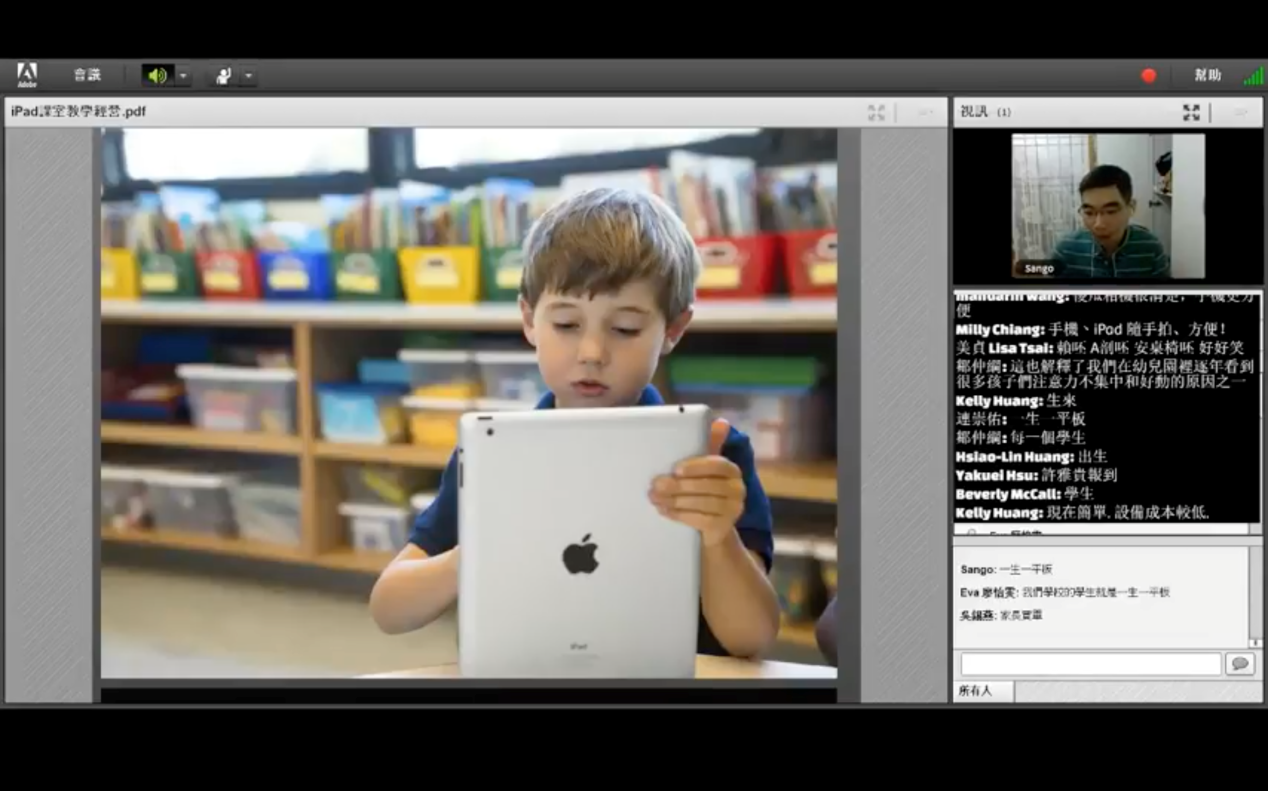Click the Sango name label on video
This screenshot has width=1268, height=791.
[x=1039, y=268]
